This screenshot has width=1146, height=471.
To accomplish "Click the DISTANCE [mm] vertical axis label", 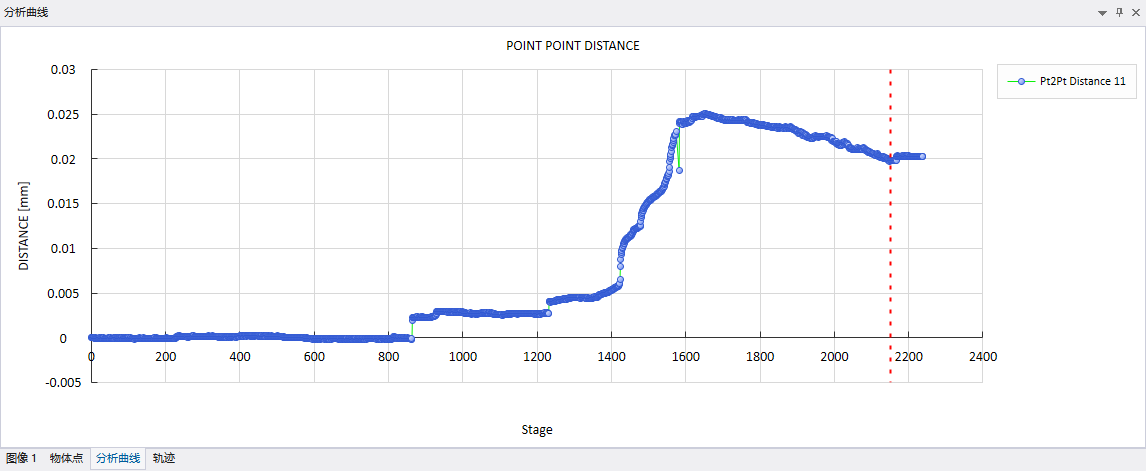I will [x=24, y=226].
